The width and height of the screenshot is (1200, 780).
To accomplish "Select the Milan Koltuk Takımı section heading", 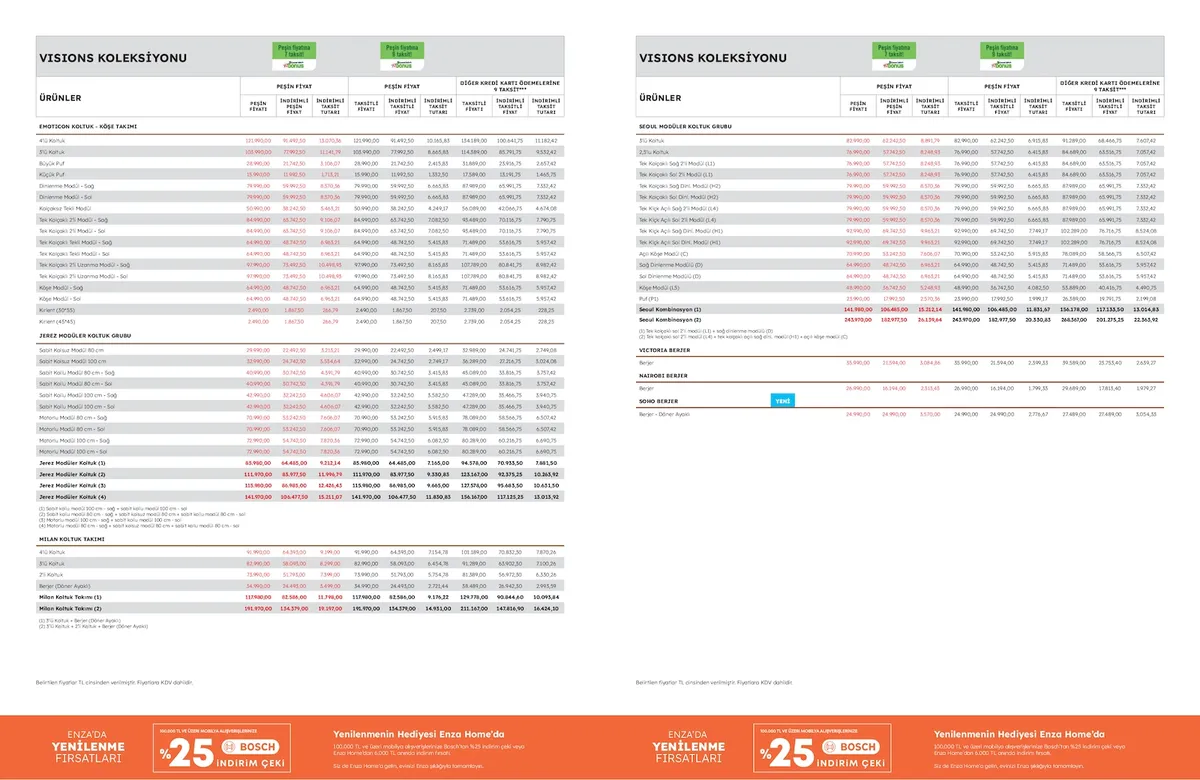I will pyautogui.click(x=73, y=538).
